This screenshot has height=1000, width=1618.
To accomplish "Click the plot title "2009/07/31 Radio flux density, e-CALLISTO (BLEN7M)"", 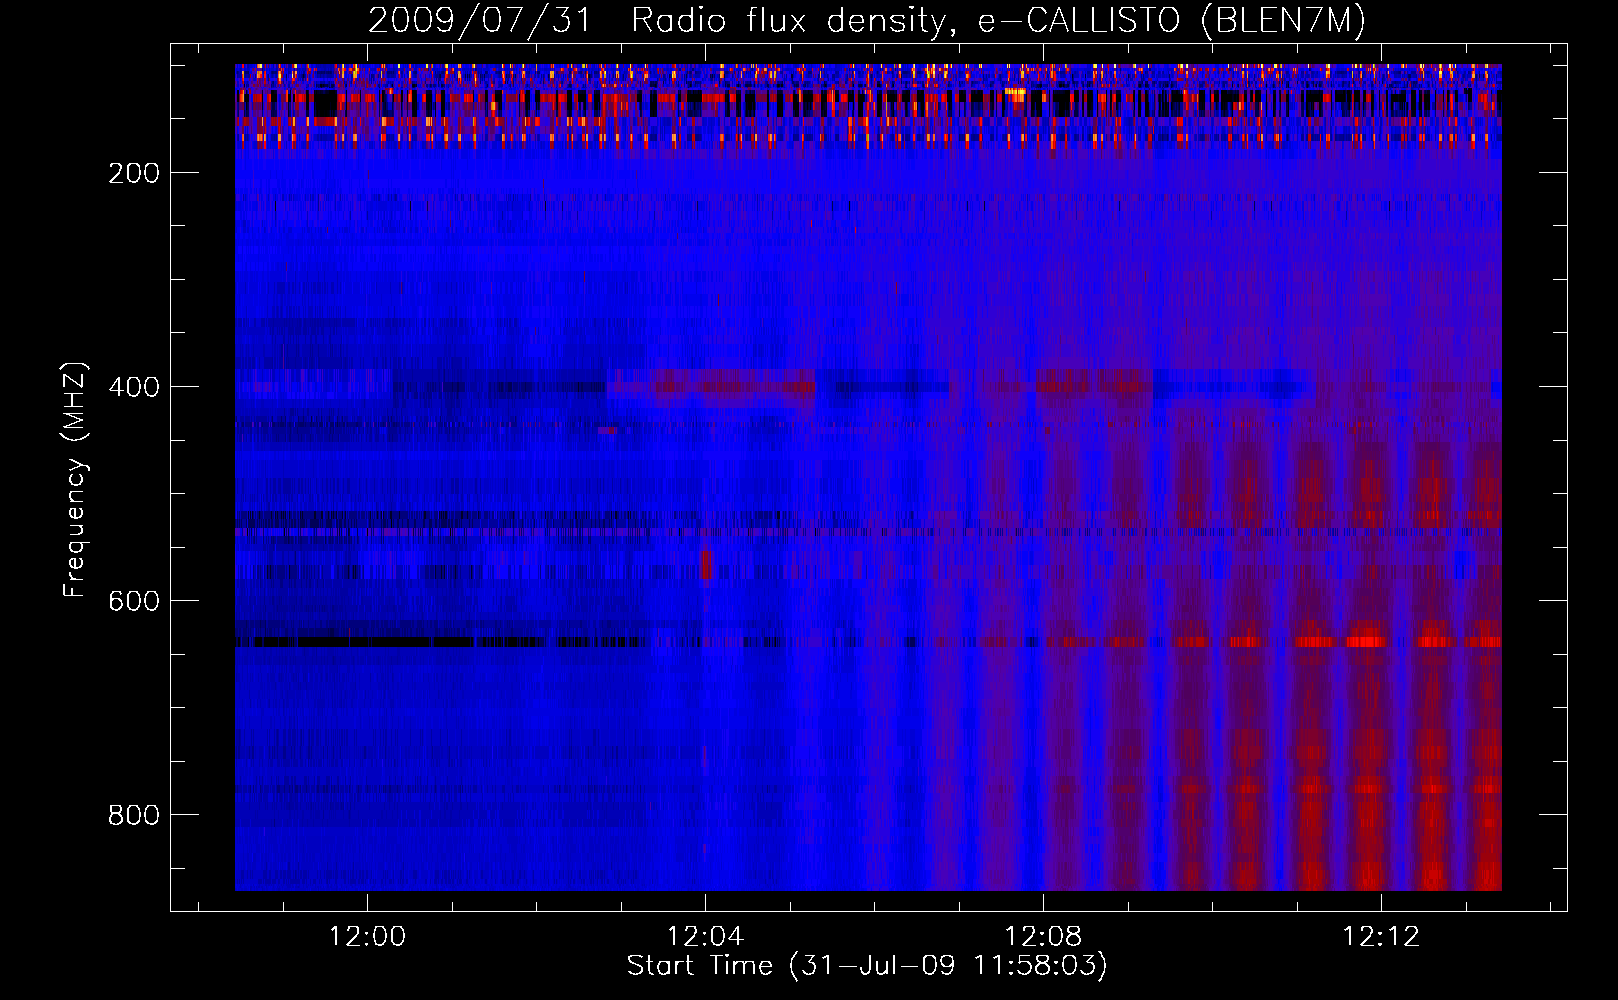I will [867, 21].
